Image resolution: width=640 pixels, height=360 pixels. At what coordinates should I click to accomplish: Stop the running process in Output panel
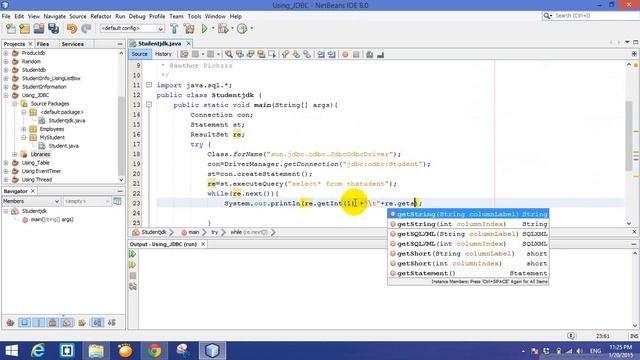click(x=133, y=276)
